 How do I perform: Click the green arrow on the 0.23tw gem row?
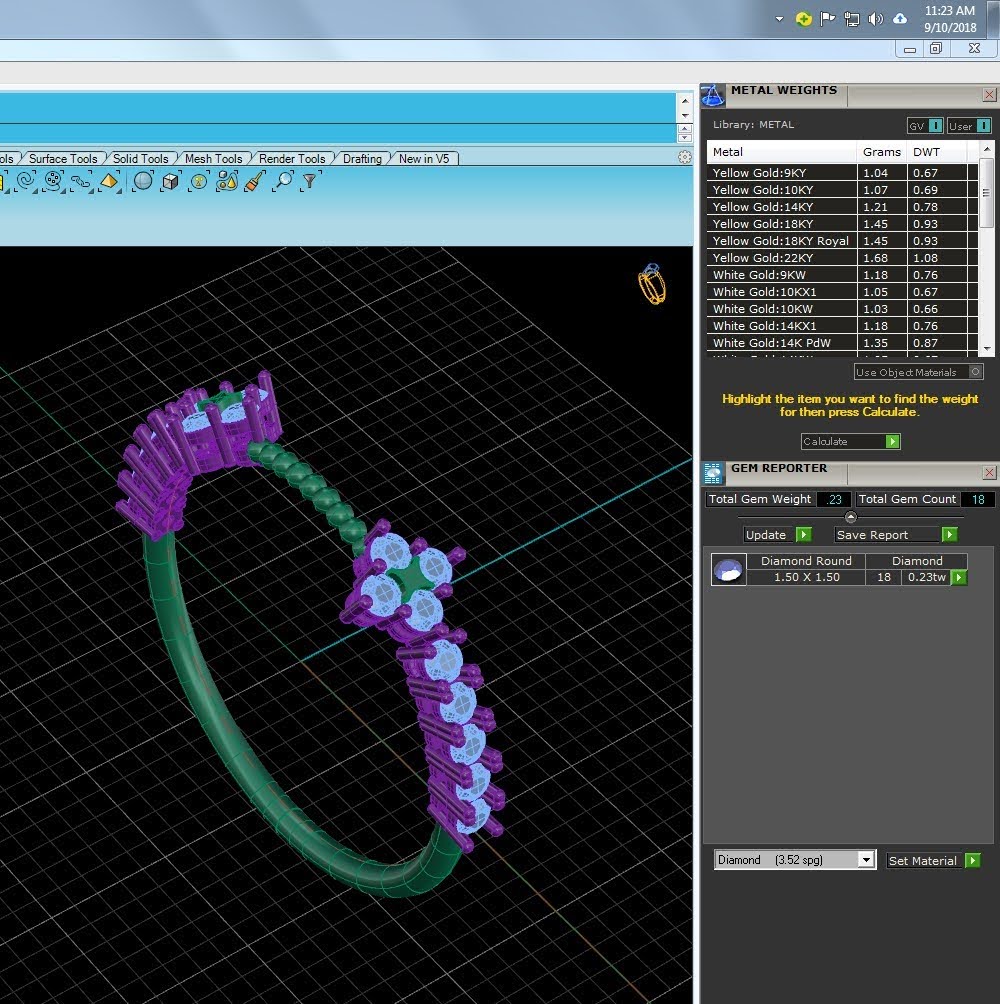click(x=958, y=578)
